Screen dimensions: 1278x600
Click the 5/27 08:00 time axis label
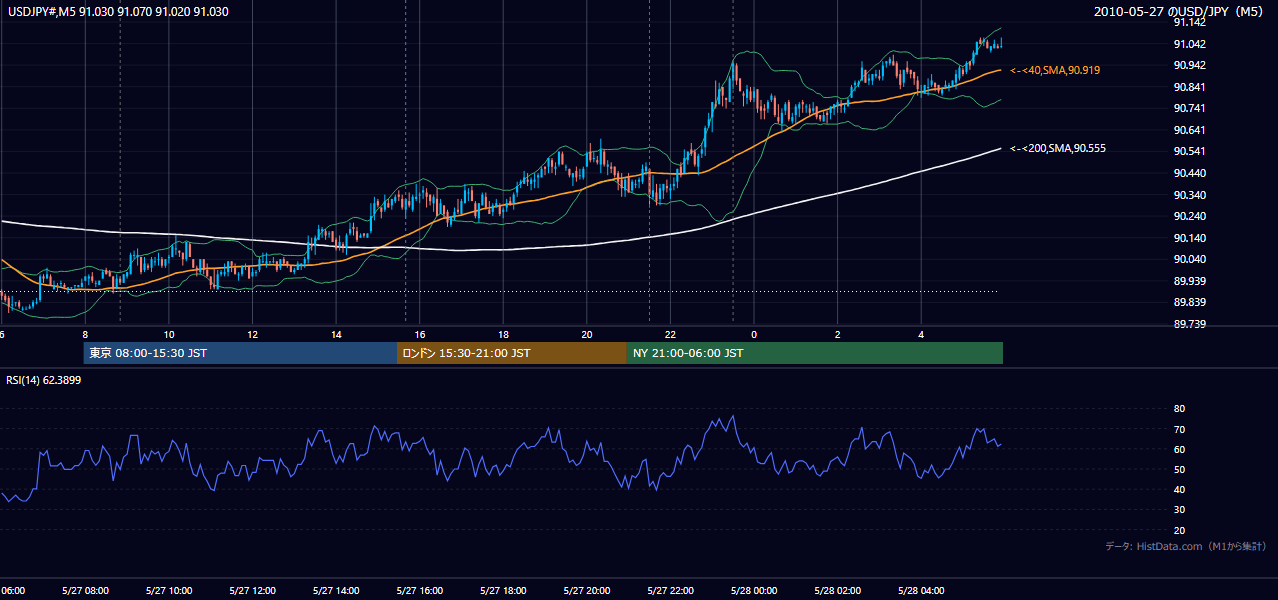click(x=85, y=590)
